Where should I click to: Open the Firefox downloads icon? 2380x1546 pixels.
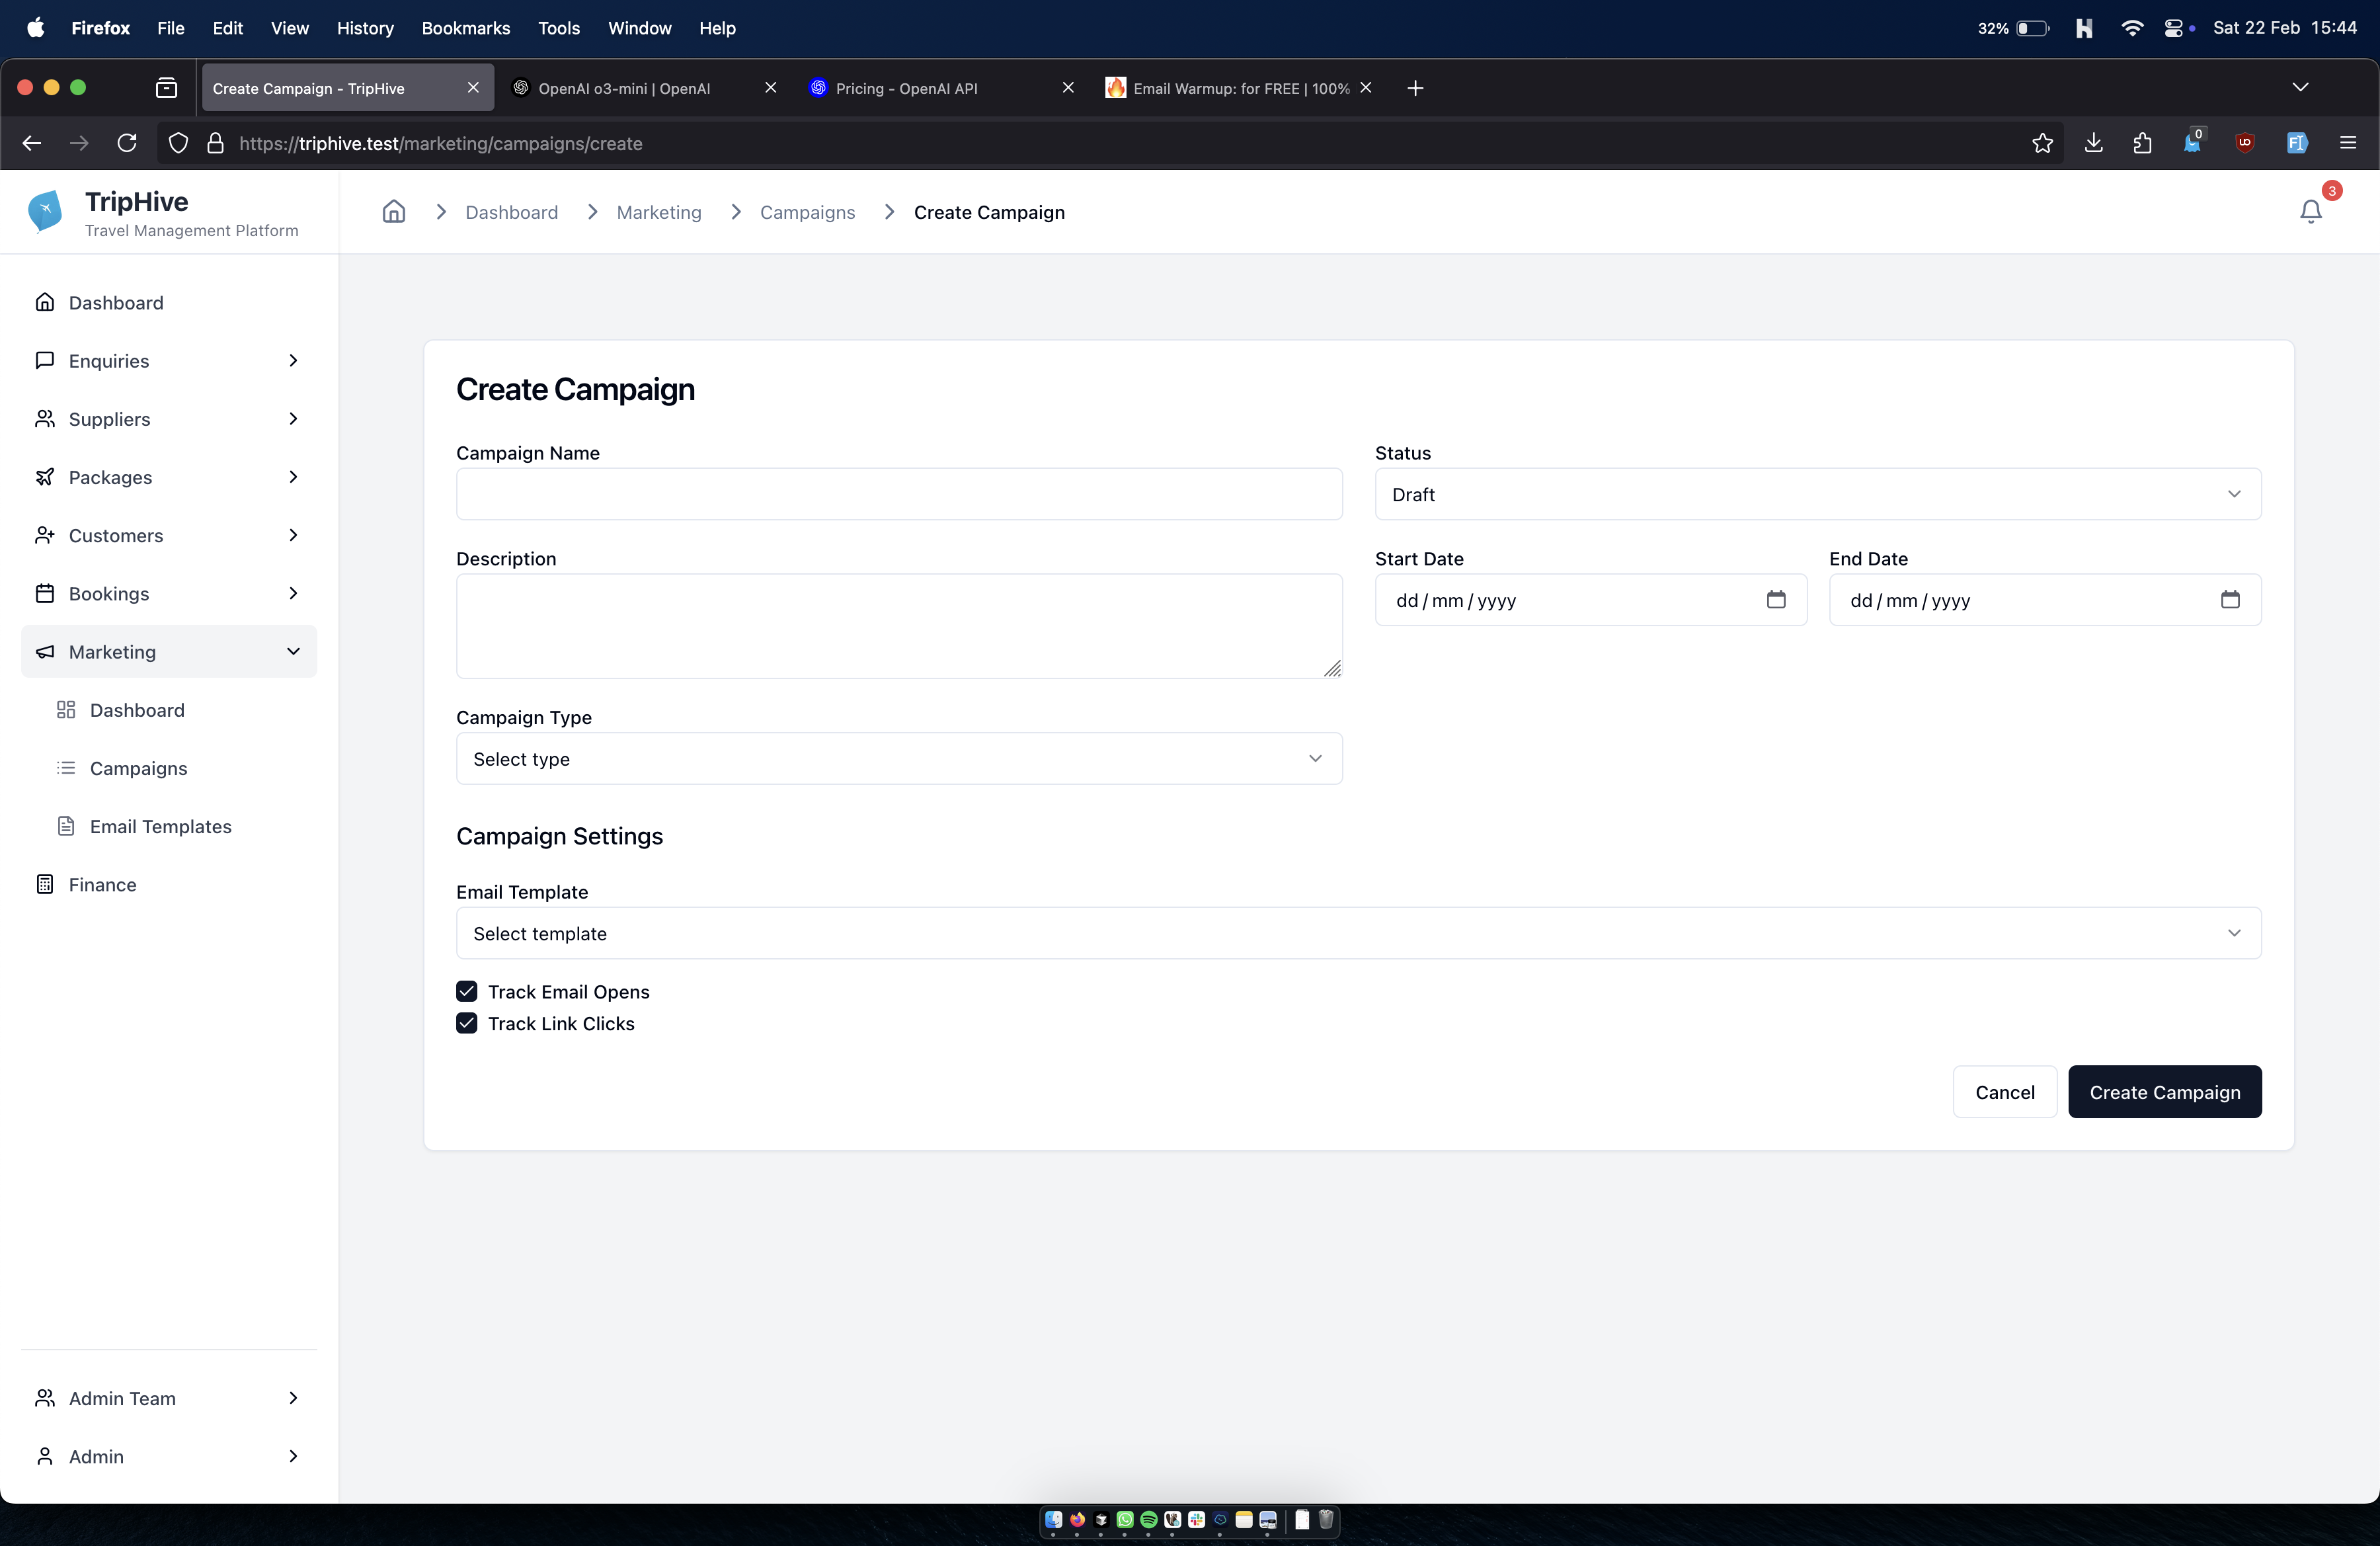point(2093,143)
